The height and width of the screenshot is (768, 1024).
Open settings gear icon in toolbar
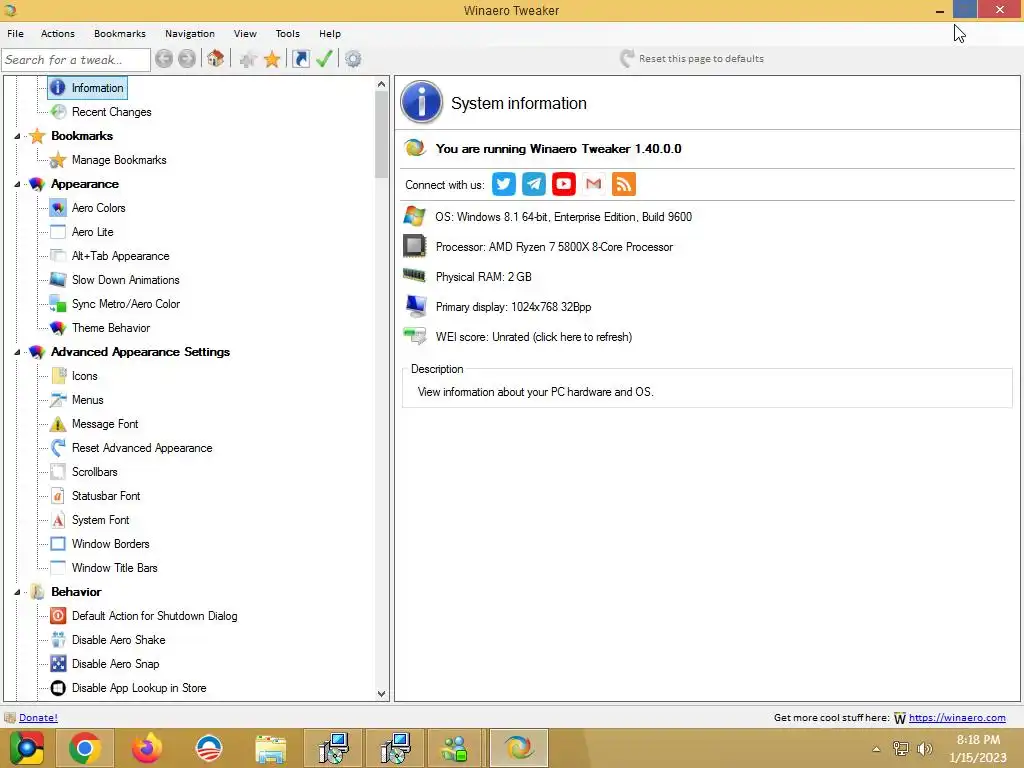click(353, 59)
